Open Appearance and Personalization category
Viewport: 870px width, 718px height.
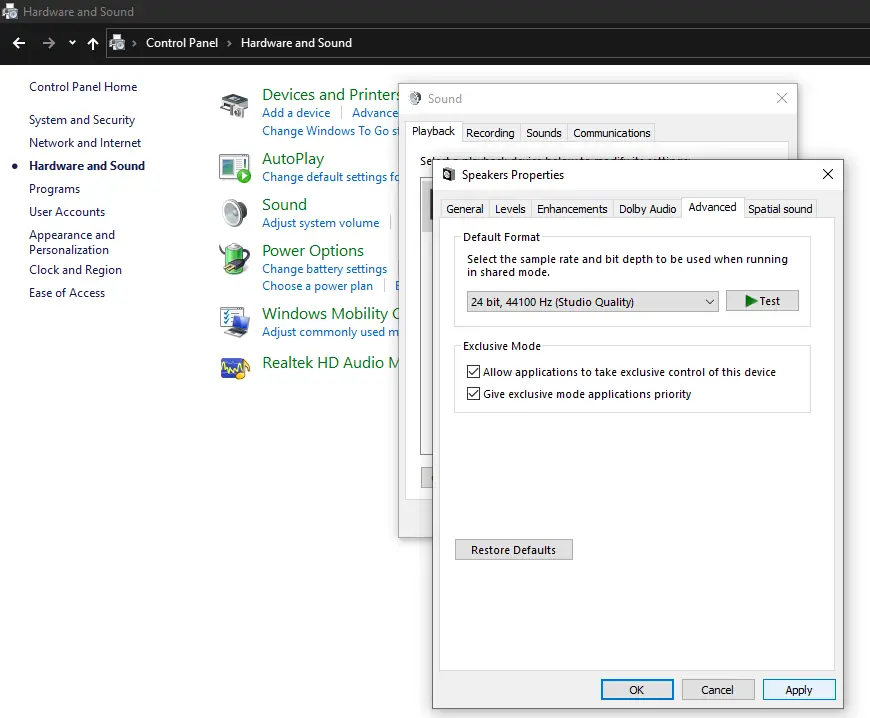pos(72,242)
